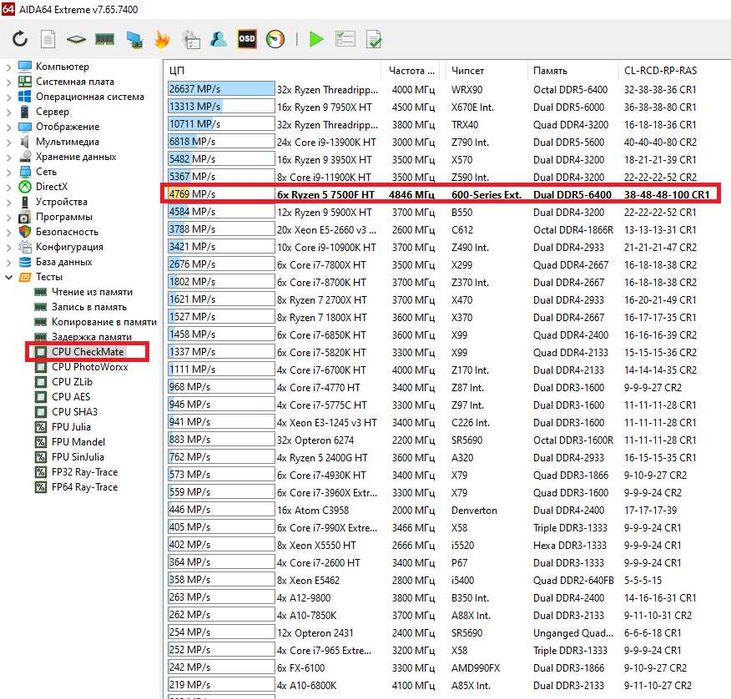
Task: Open the report wizard clipboard icon
Action: (x=191, y=40)
